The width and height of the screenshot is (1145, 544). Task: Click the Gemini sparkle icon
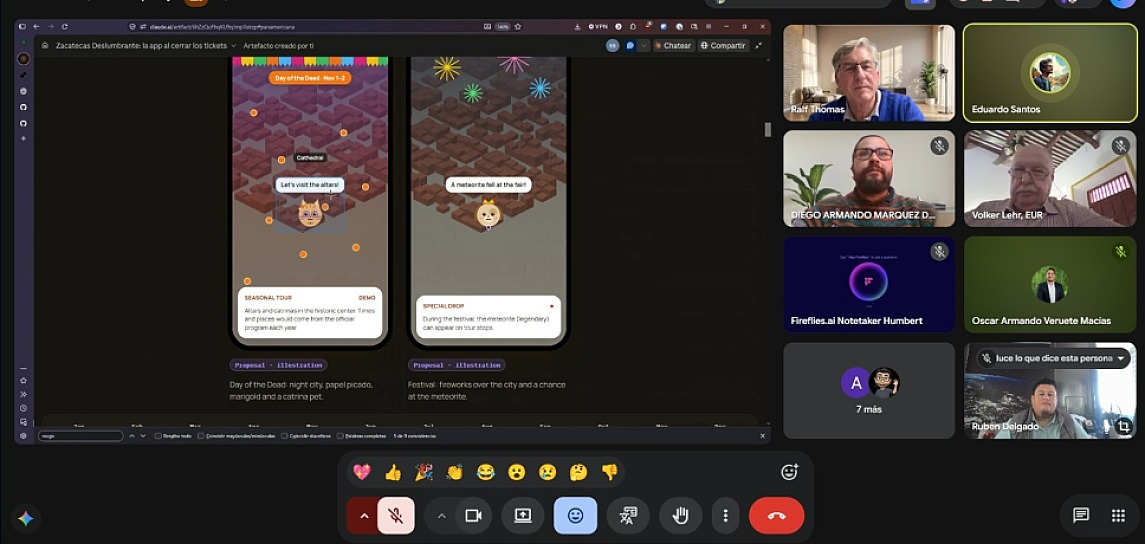(26, 518)
